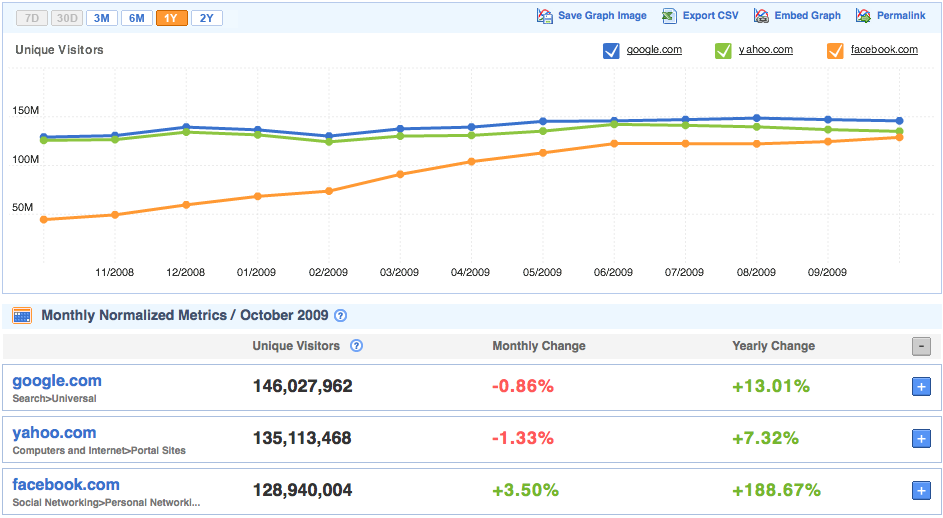Viewport: 943px width, 518px height.
Task: Click the 128,940,004 unique visitors value
Action: tap(303, 490)
